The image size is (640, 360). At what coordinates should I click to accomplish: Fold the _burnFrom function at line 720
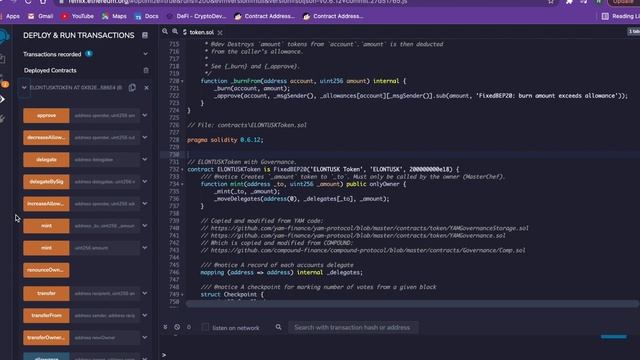click(x=182, y=81)
